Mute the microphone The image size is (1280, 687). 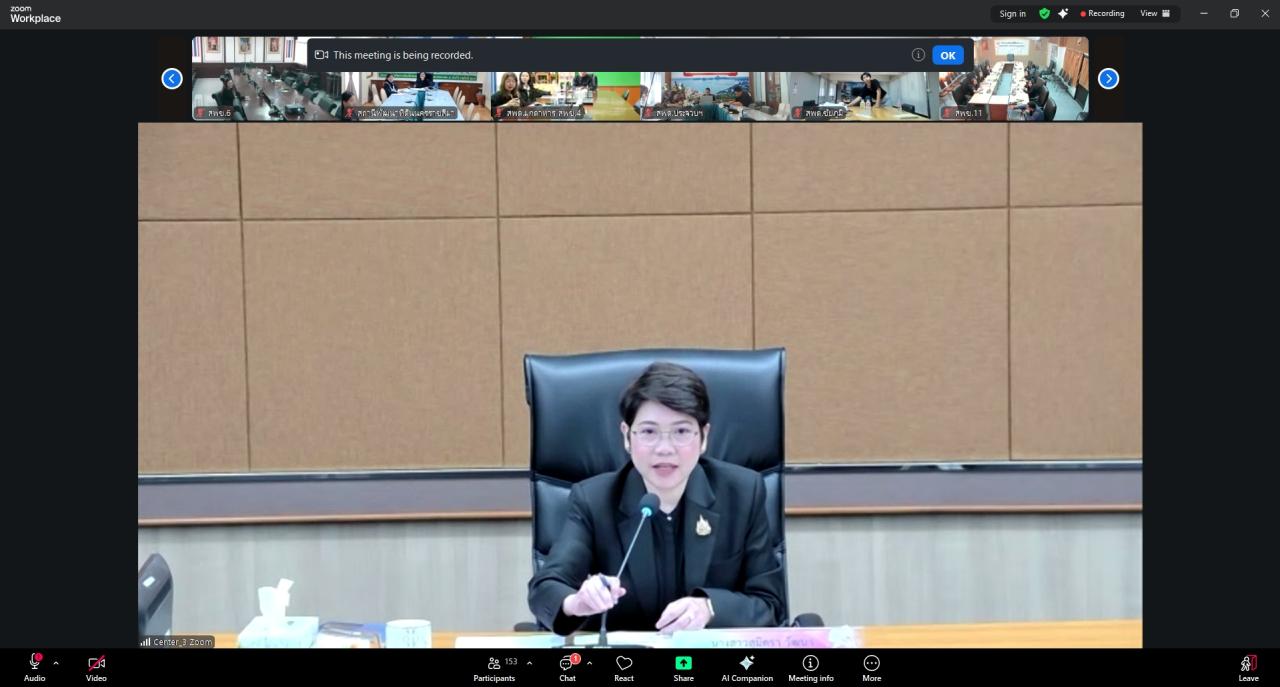point(34,663)
